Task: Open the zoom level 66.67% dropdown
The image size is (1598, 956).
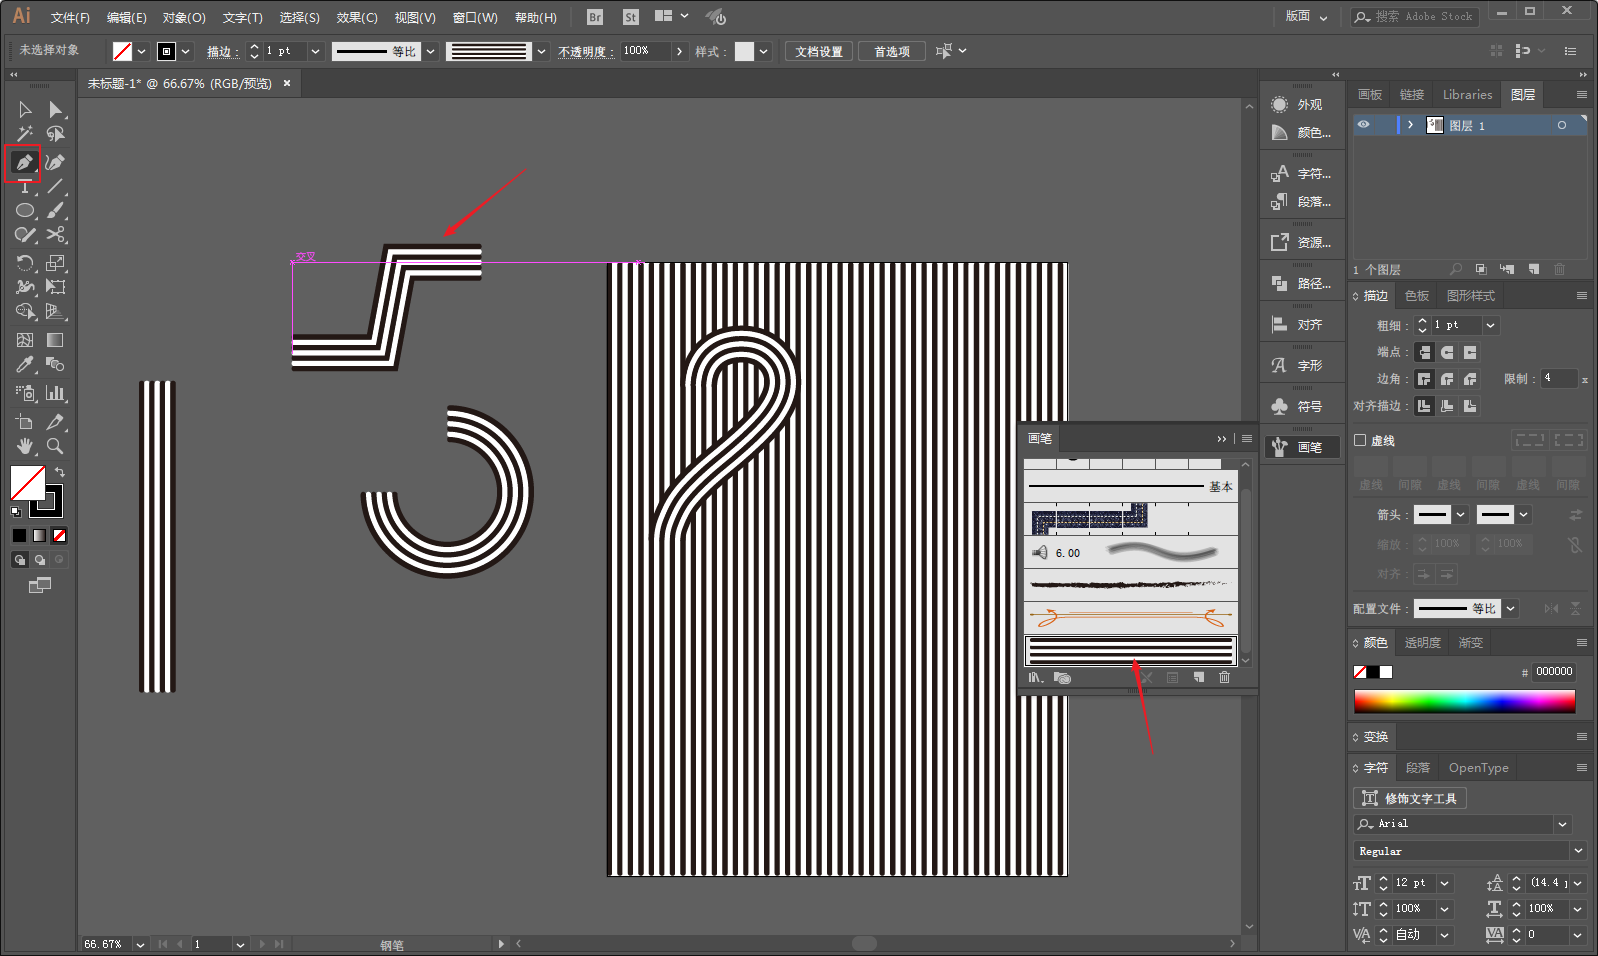Action: point(140,944)
